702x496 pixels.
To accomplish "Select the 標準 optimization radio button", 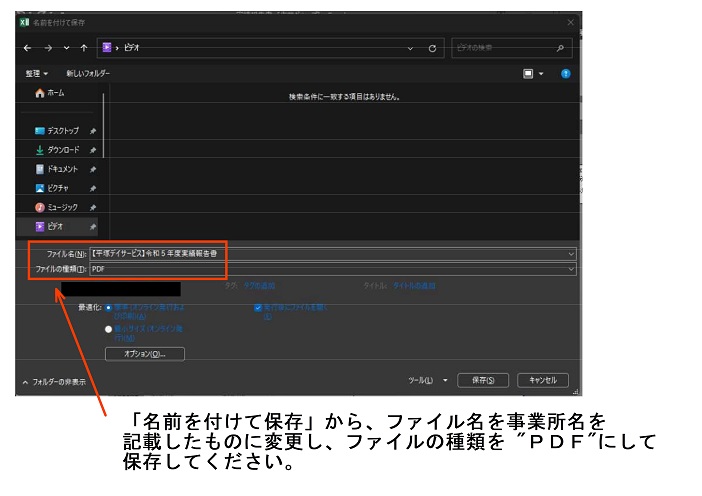I will click(108, 308).
